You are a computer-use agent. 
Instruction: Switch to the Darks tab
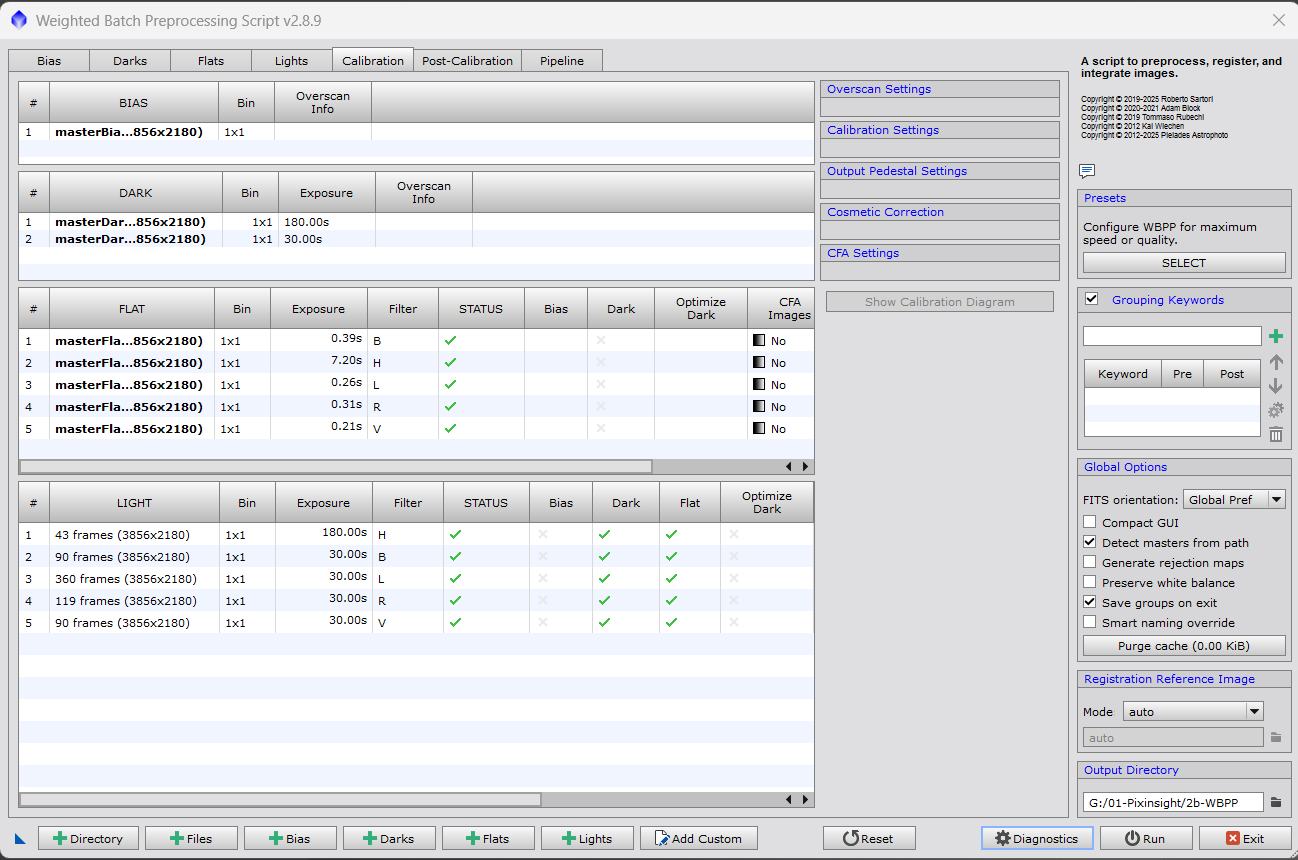[130, 61]
